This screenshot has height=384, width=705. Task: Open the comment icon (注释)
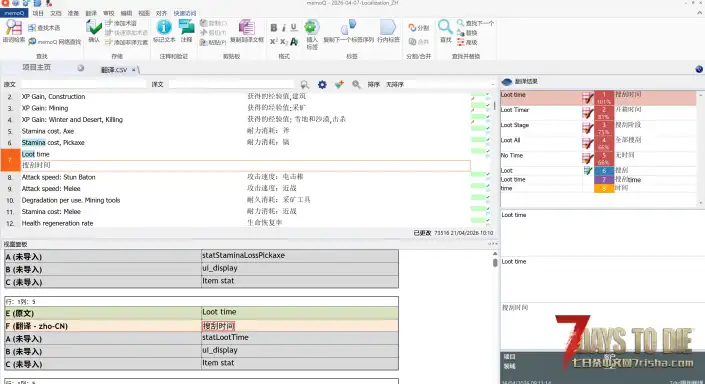click(186, 27)
